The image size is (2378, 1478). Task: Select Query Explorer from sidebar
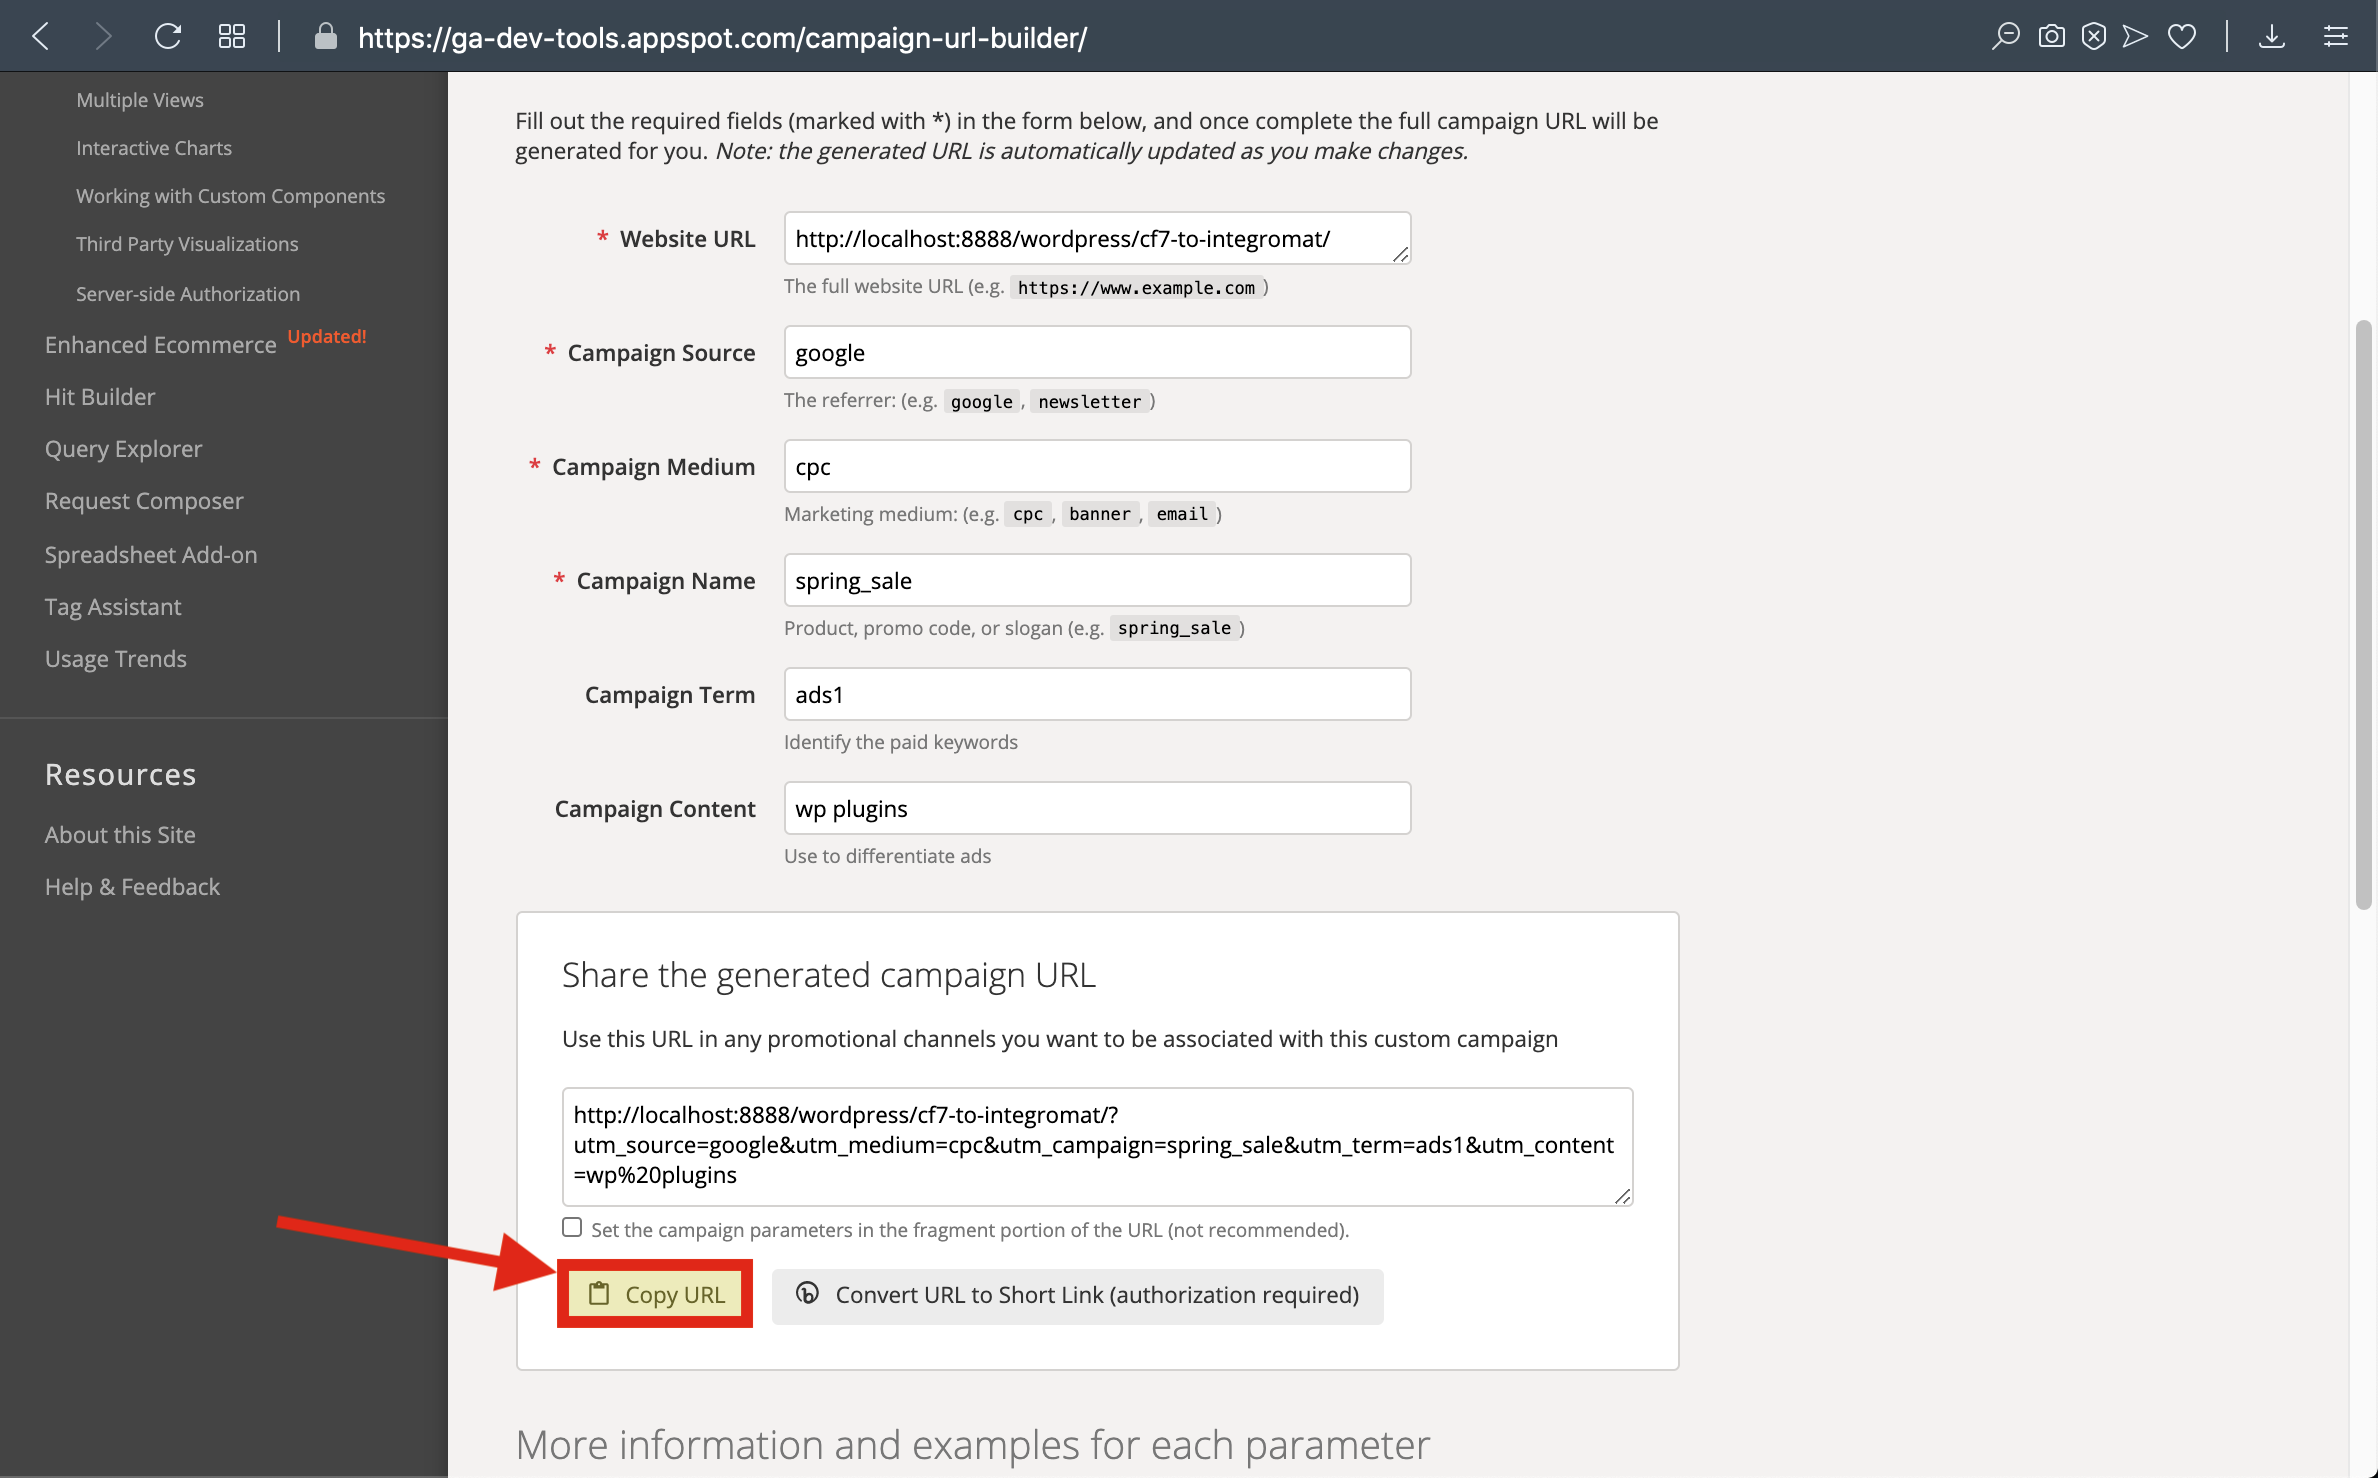123,450
